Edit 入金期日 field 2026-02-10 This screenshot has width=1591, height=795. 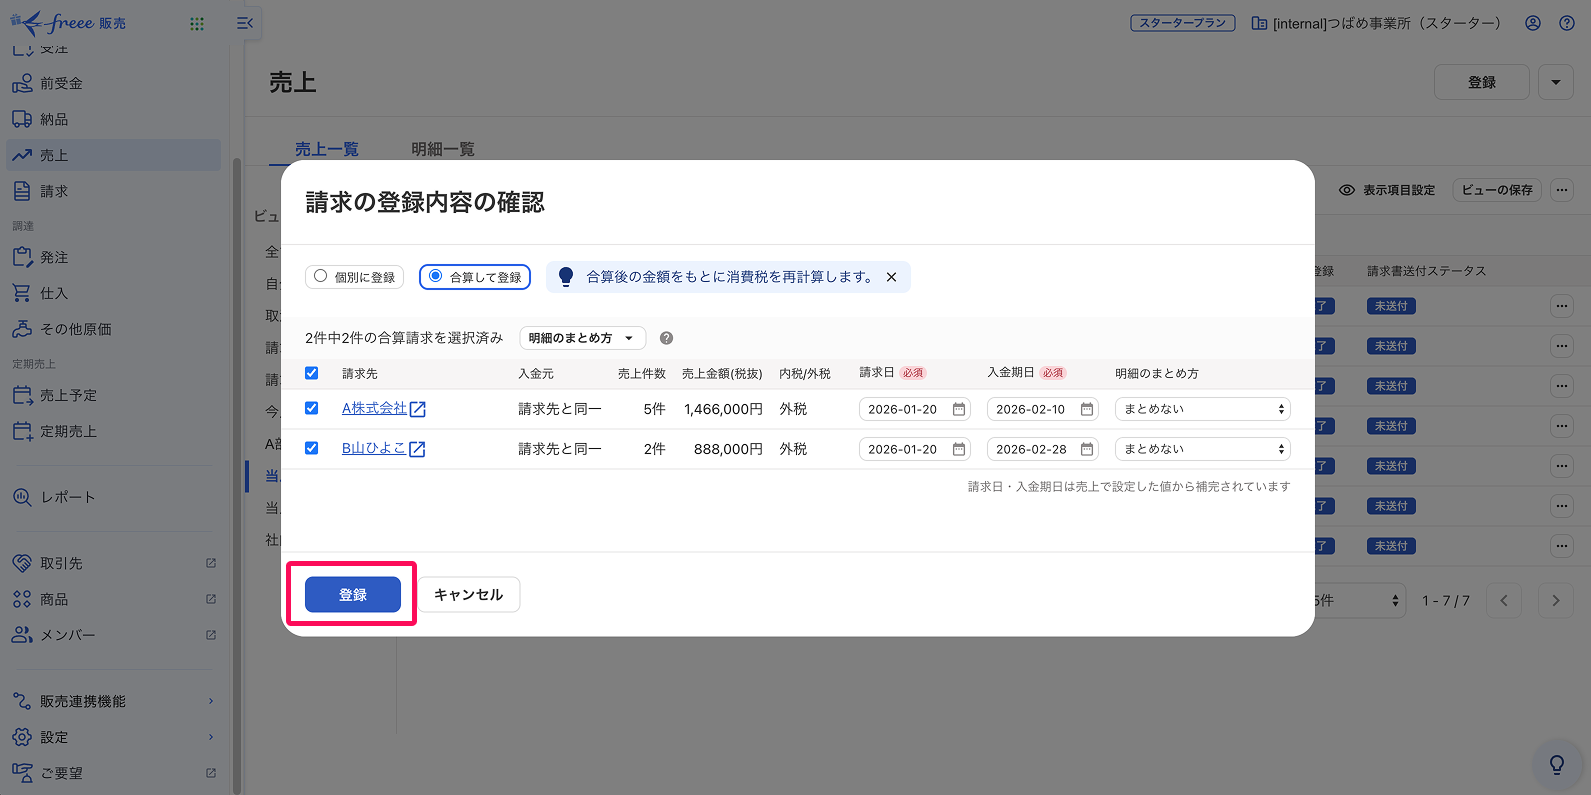tap(1043, 409)
